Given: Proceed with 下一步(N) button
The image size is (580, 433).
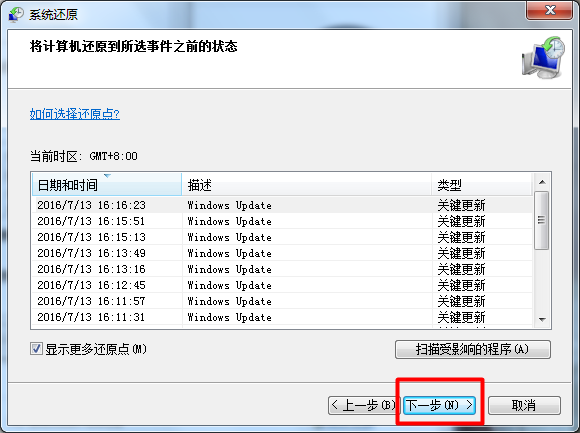Looking at the screenshot, I should (439, 406).
